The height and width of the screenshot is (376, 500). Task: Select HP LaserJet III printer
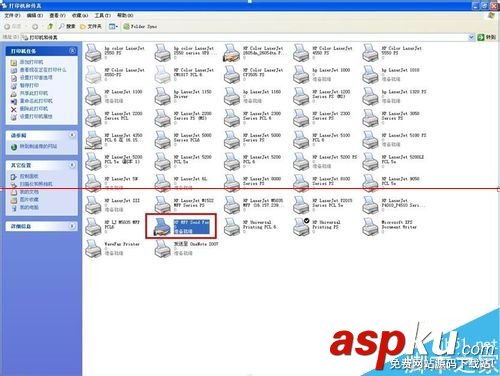pyautogui.click(x=113, y=205)
